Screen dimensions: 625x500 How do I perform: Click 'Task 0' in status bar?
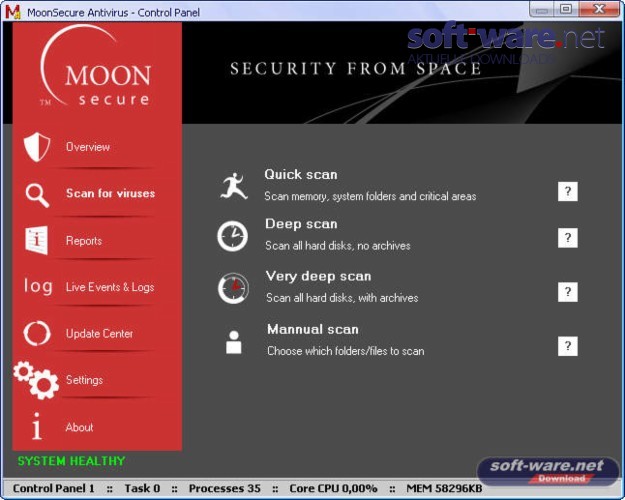142,488
